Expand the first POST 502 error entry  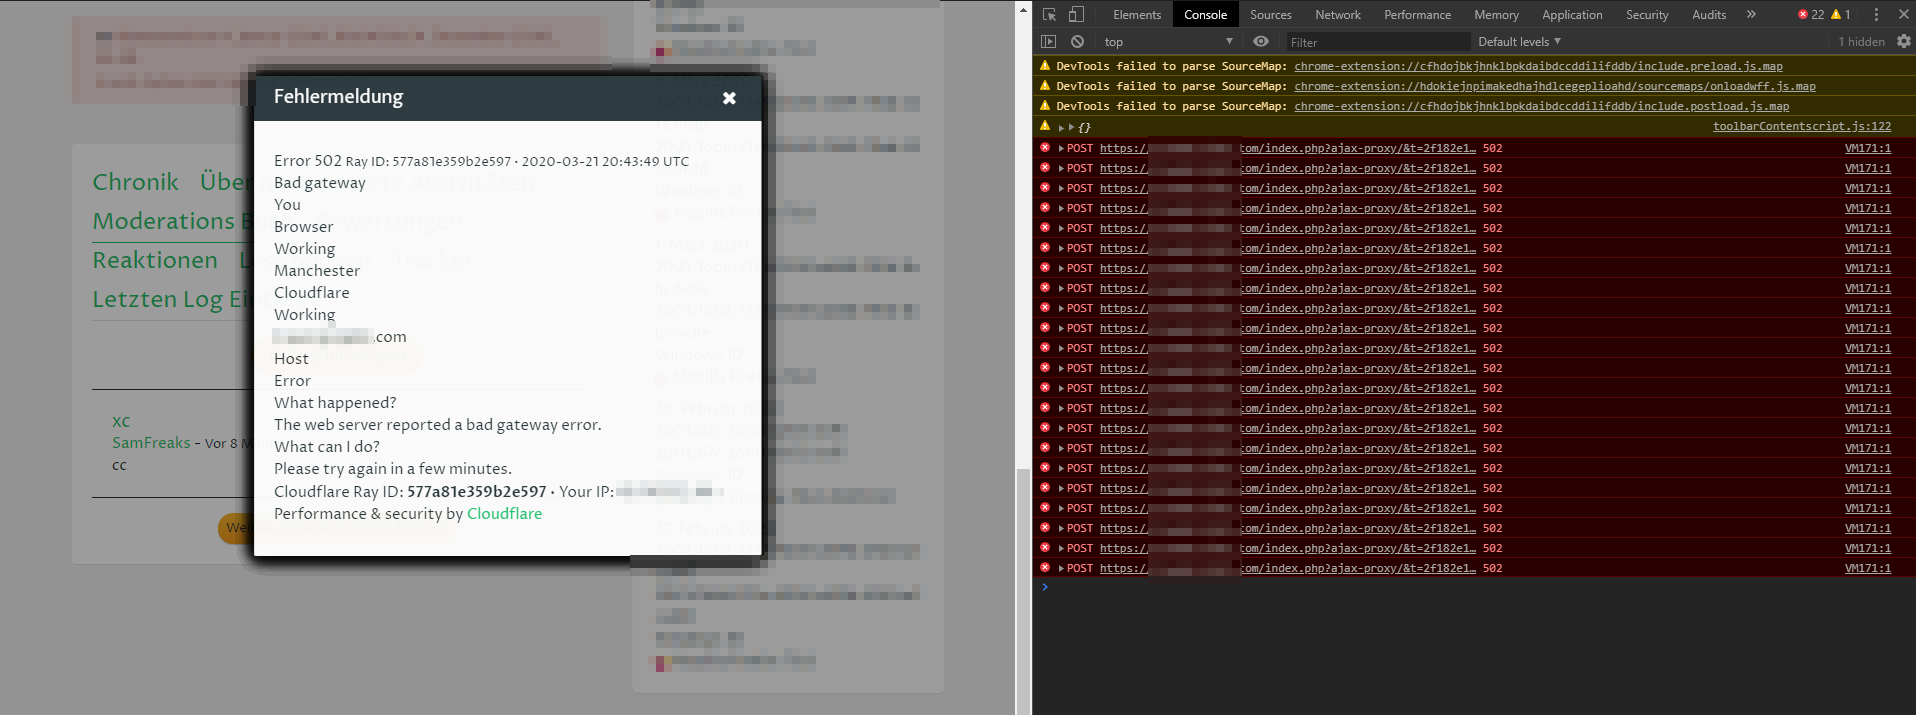(1061, 148)
